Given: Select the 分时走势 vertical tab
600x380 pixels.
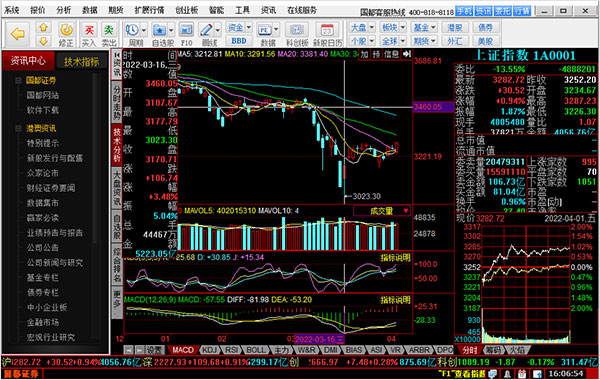Looking at the screenshot, I should point(117,102).
